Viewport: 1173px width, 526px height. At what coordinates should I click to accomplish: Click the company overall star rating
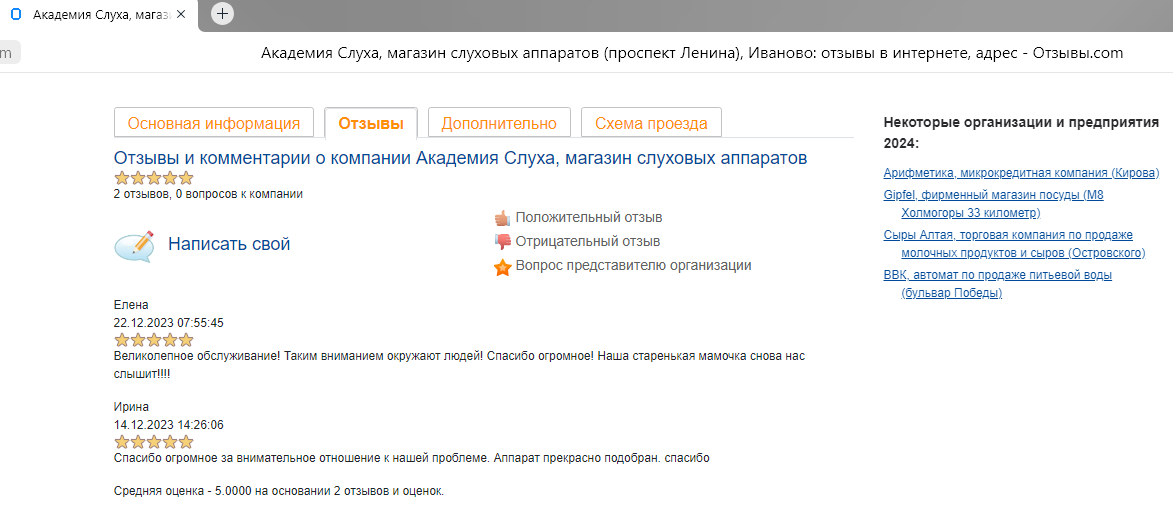click(x=154, y=178)
